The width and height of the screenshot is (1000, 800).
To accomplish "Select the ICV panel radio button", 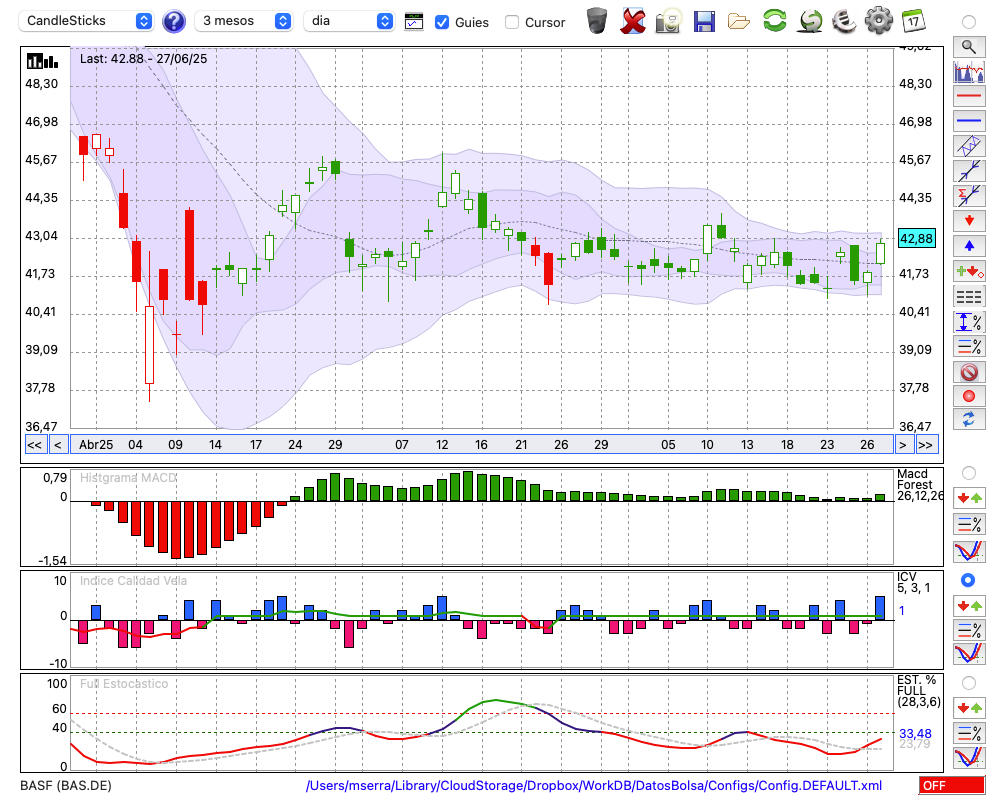I will [x=969, y=581].
